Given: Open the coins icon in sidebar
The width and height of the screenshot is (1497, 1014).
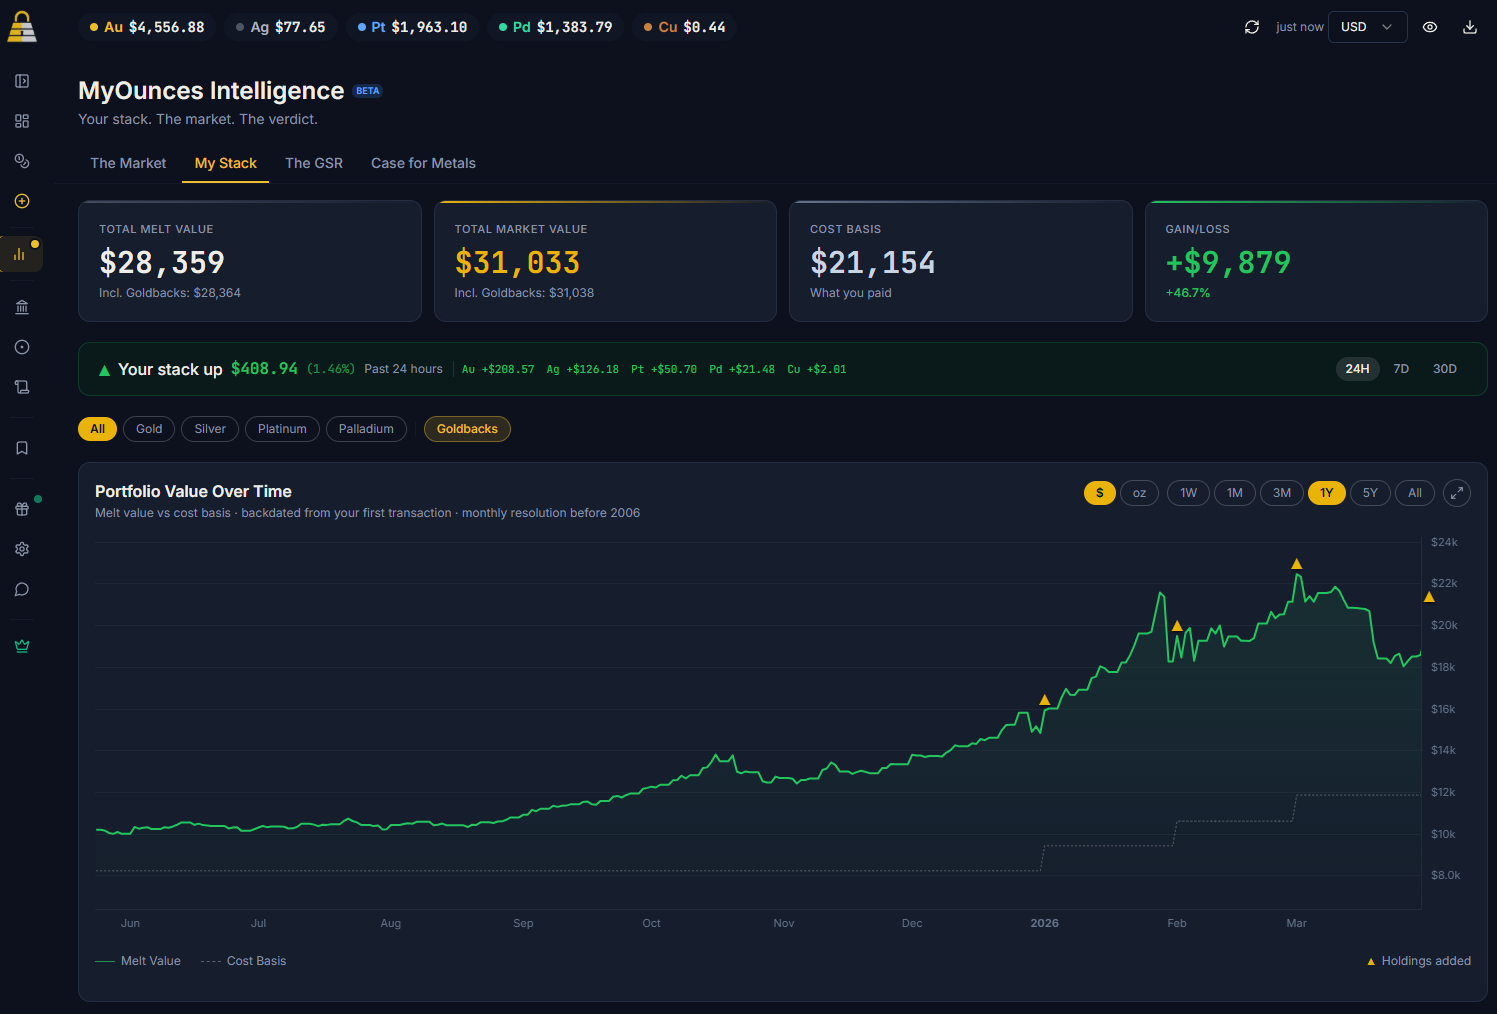Looking at the screenshot, I should (22, 161).
